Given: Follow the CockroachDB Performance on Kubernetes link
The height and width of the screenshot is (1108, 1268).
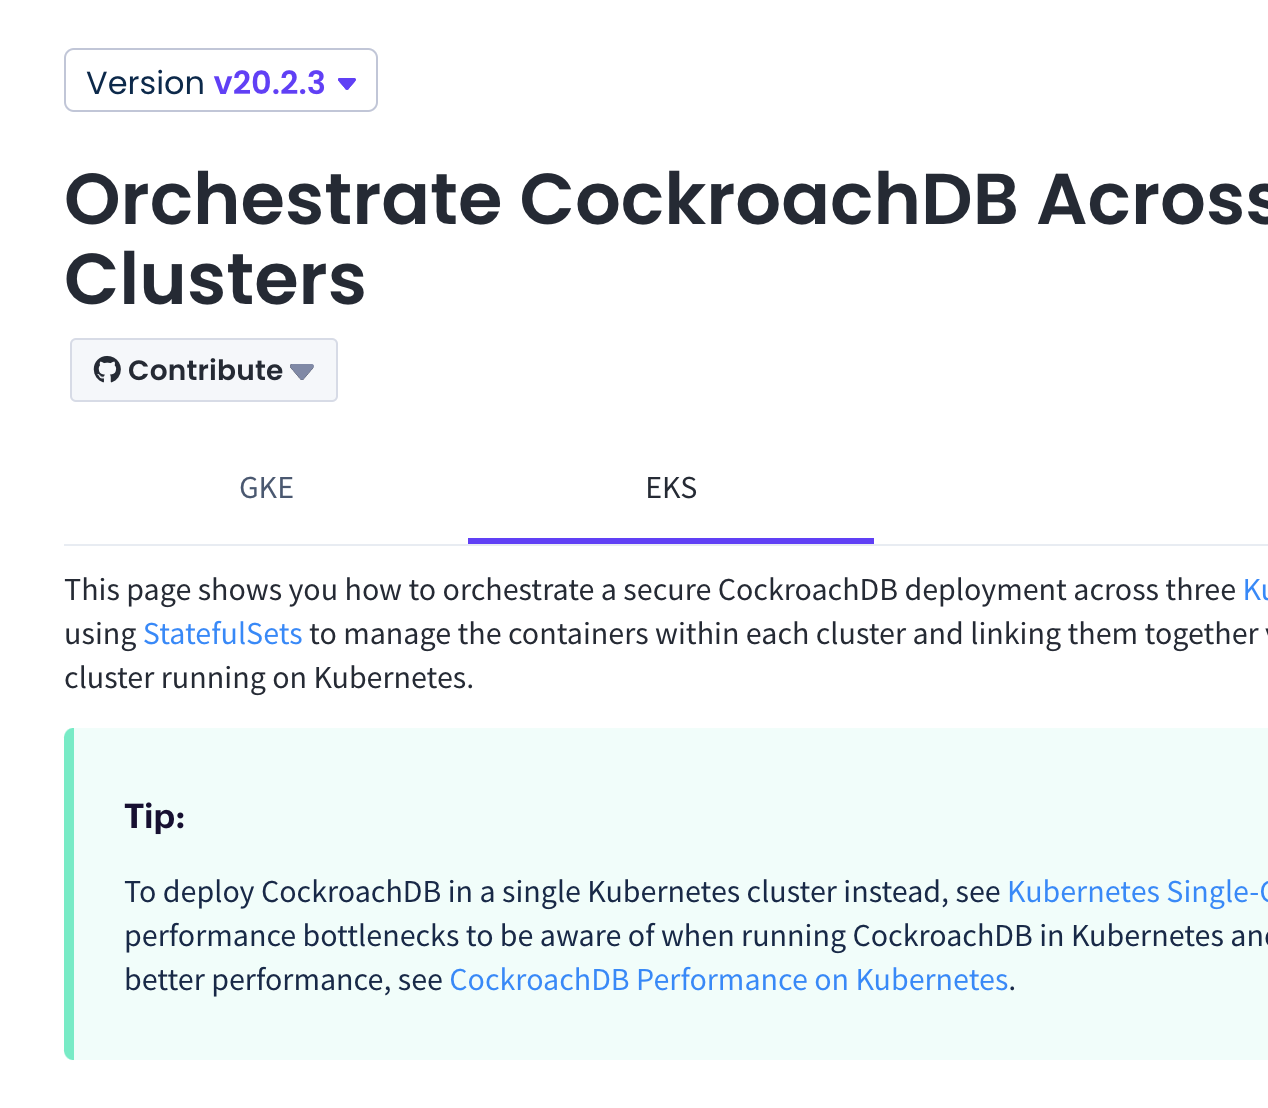Looking at the screenshot, I should (x=728, y=979).
